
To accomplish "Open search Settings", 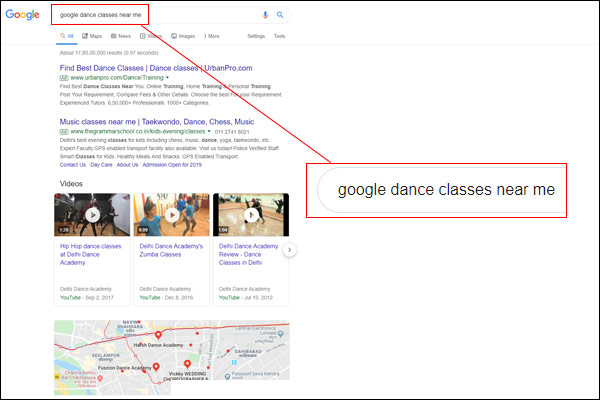I will pos(256,36).
